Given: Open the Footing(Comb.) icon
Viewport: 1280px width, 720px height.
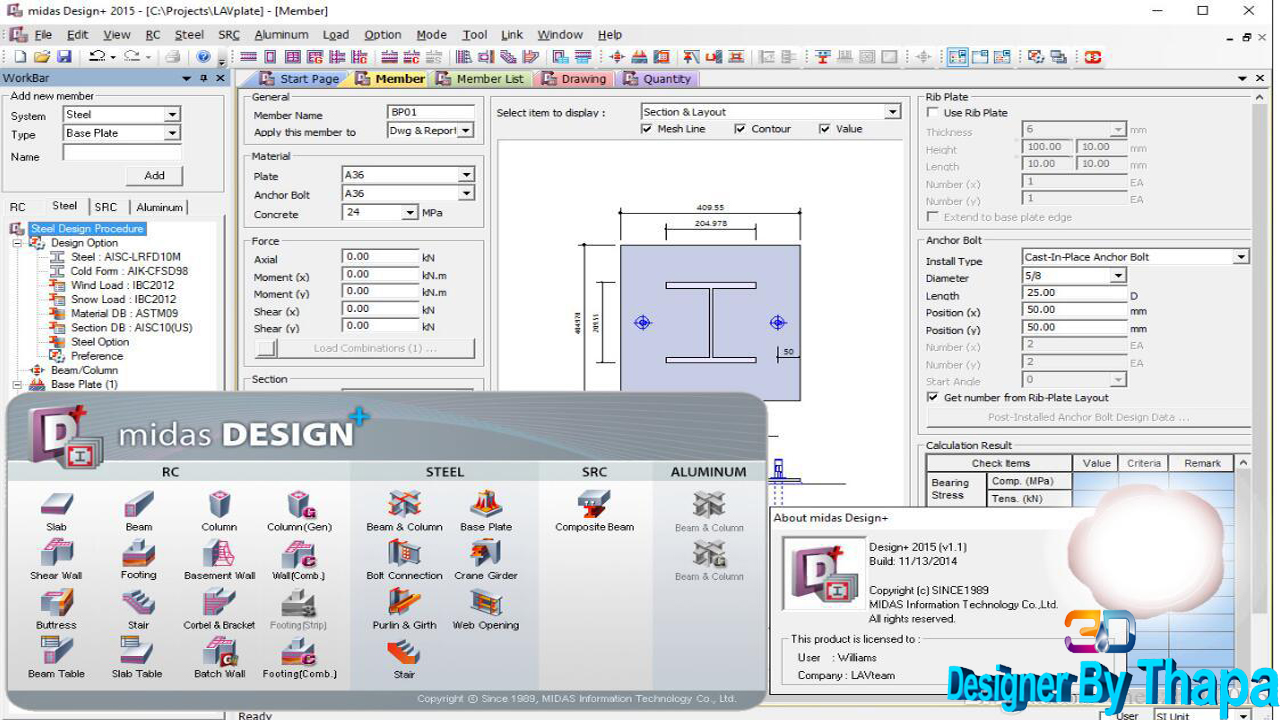Looking at the screenshot, I should pos(299,651).
